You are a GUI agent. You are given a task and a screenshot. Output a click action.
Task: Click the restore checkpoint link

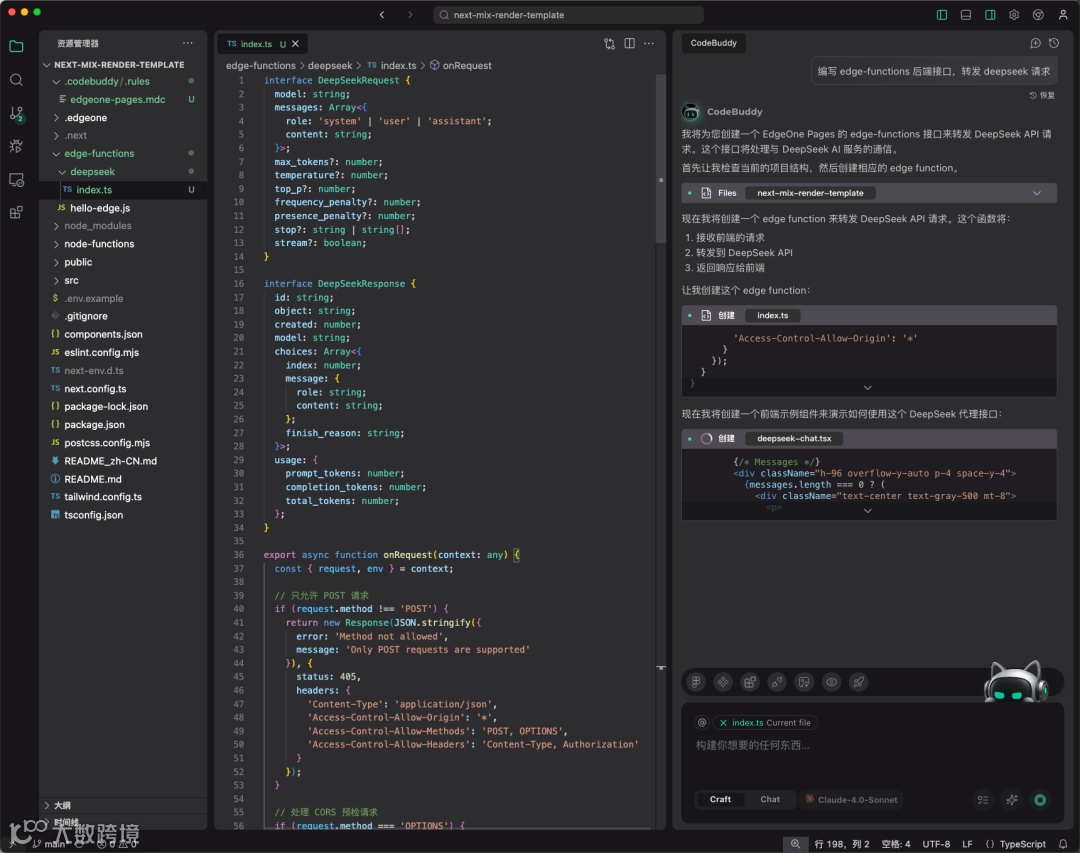tap(1042, 95)
